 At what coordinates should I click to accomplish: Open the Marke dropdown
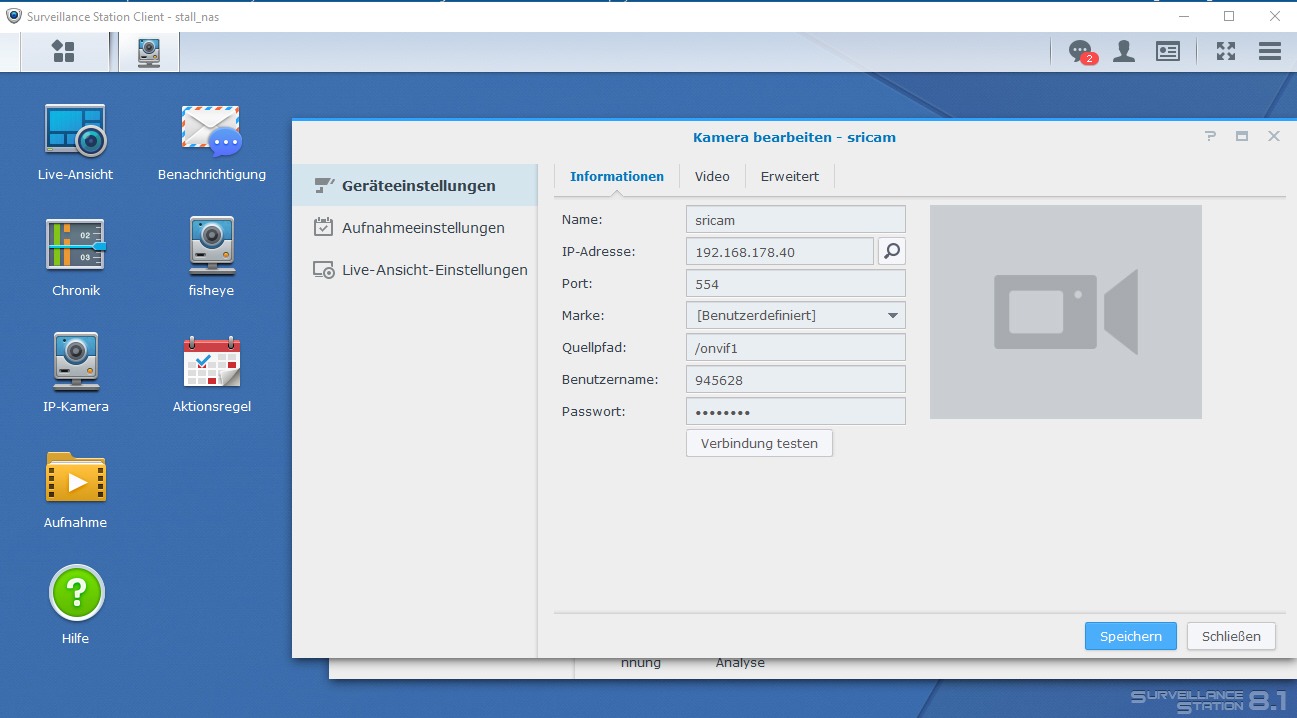[796, 315]
